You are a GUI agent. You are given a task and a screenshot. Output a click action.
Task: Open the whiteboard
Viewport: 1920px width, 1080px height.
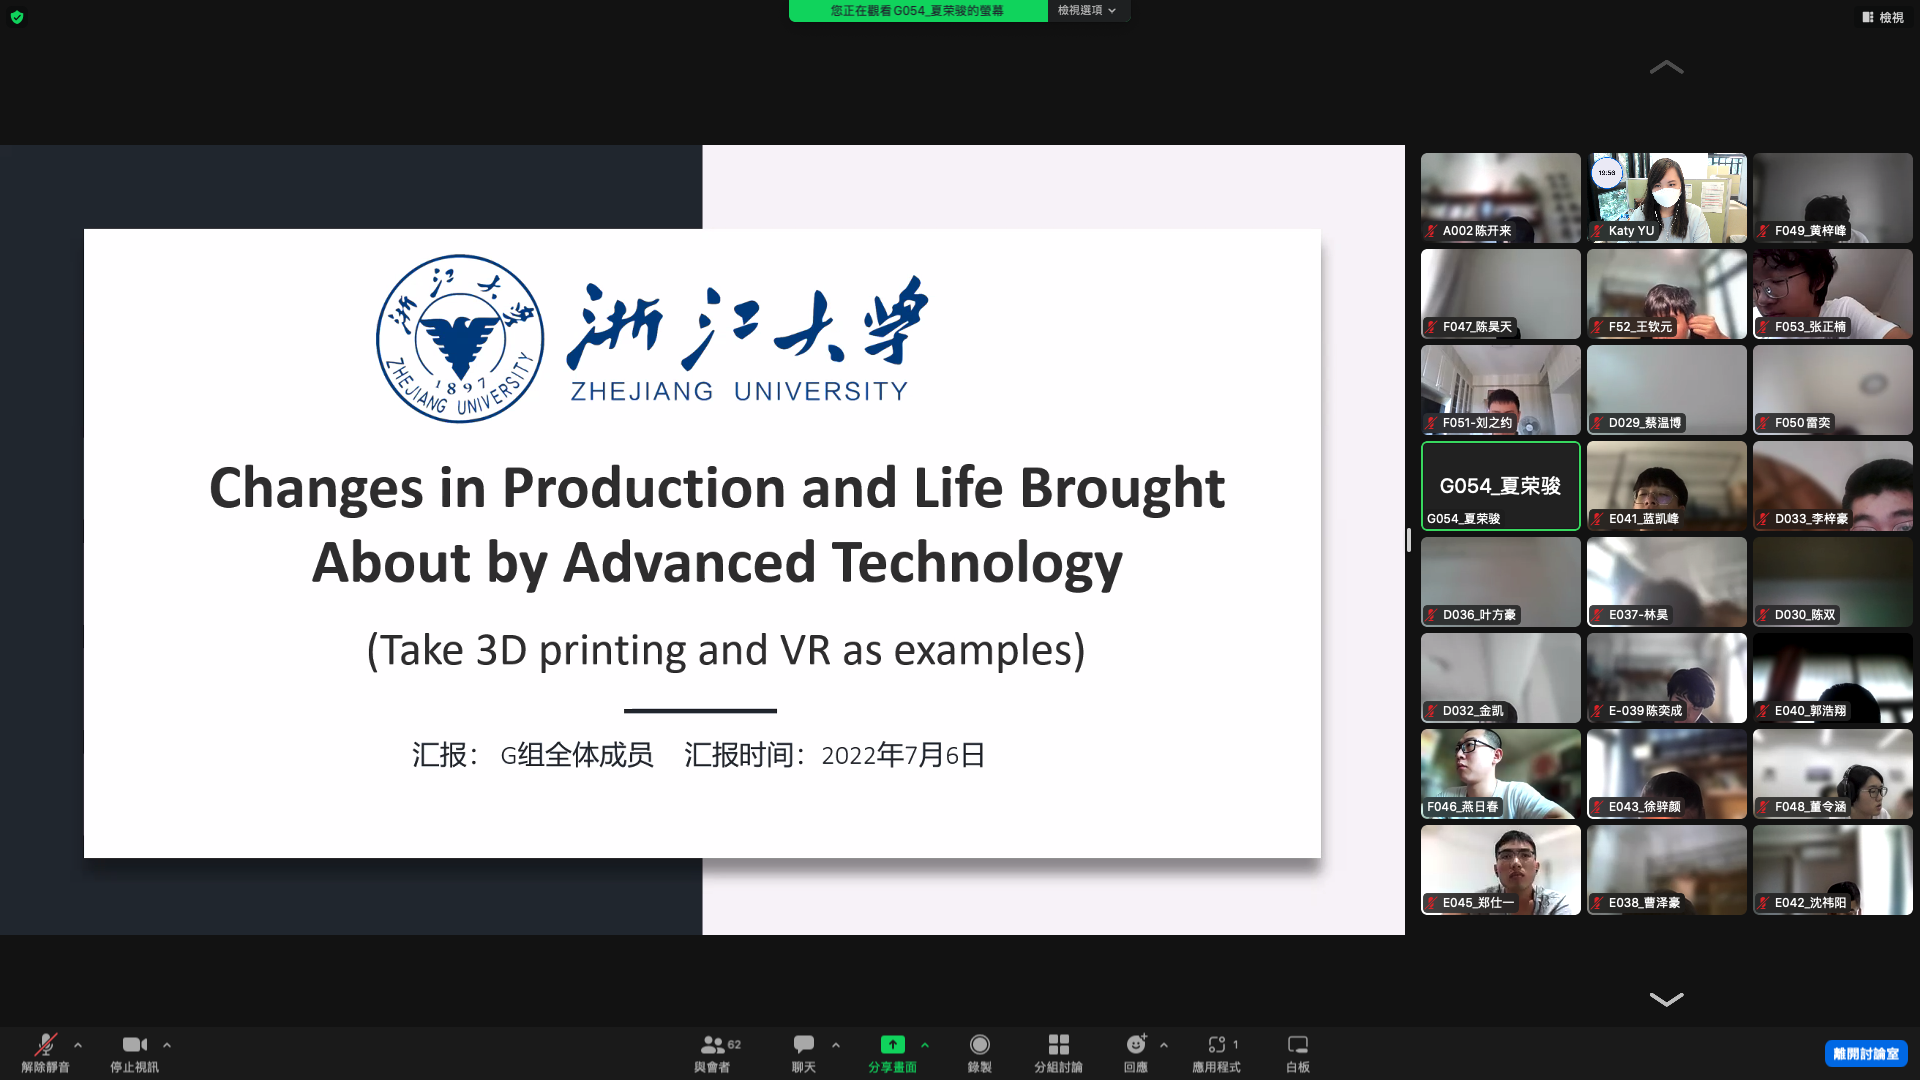pyautogui.click(x=1297, y=1052)
